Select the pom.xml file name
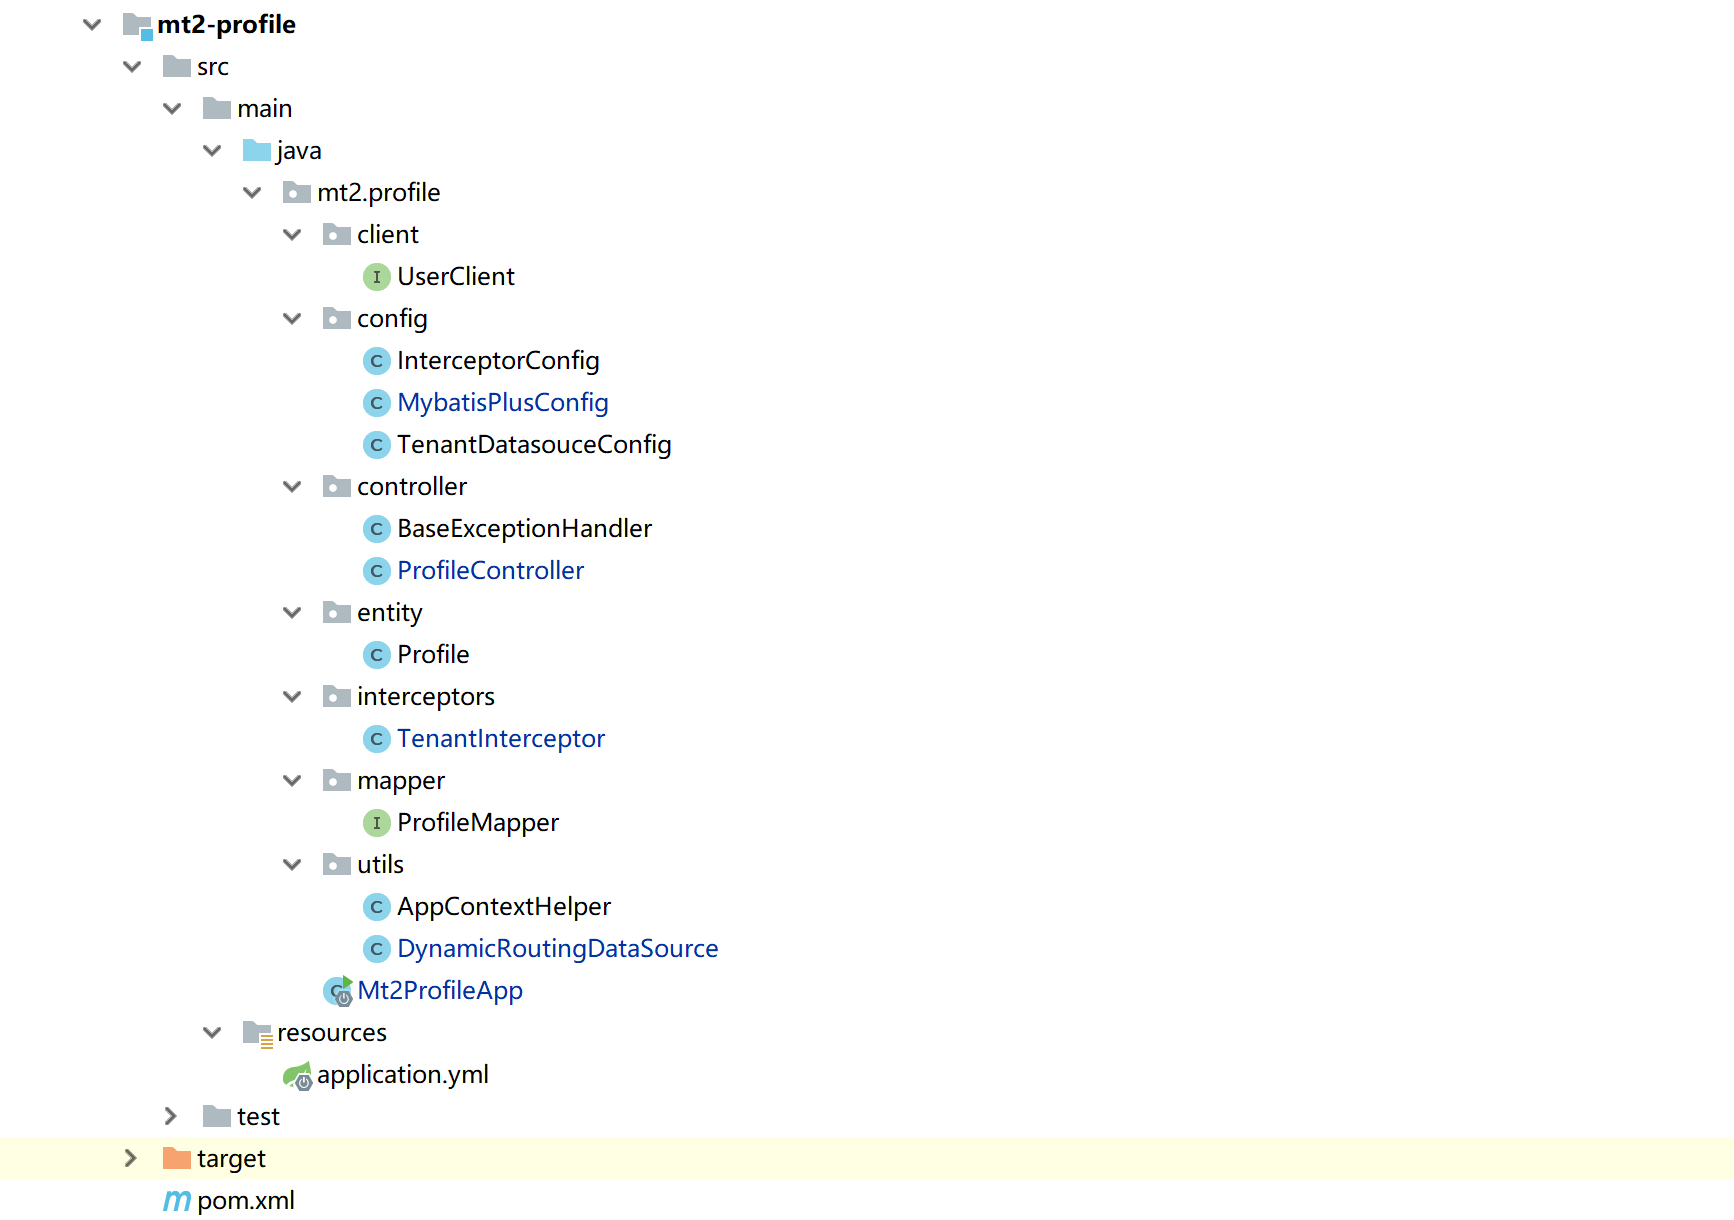Image resolution: width=1734 pixels, height=1220 pixels. click(x=246, y=1200)
